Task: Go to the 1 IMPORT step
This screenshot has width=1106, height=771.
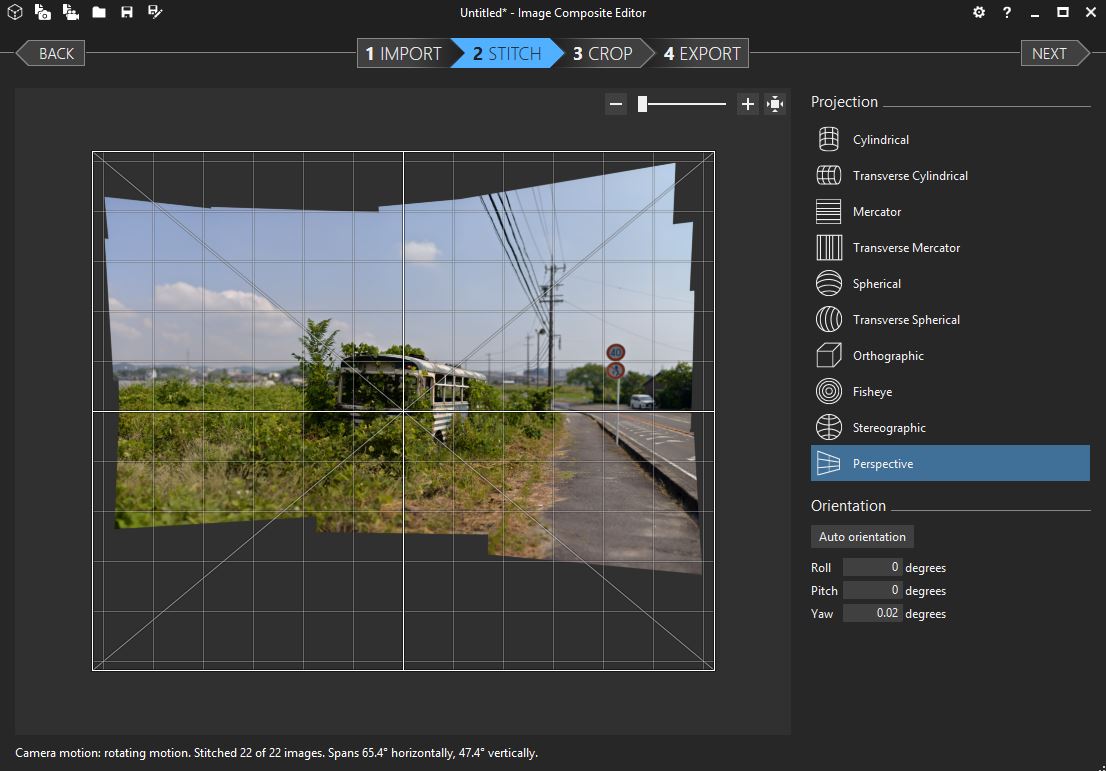Action: click(x=403, y=54)
